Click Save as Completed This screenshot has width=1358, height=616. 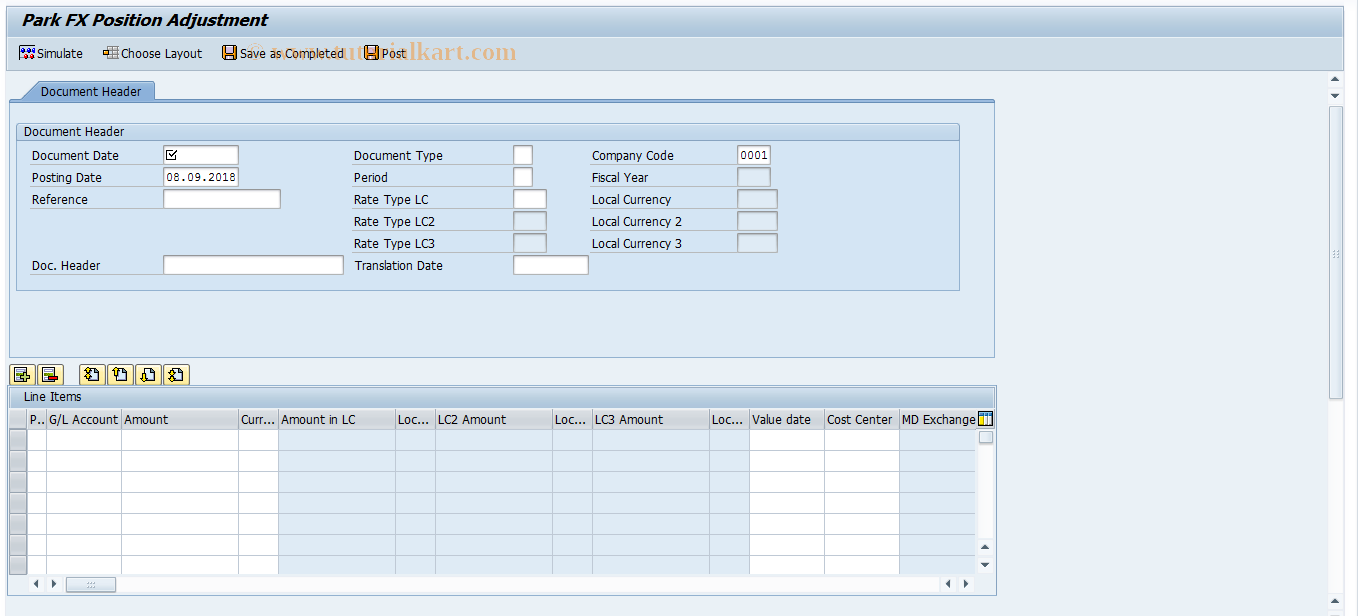[x=283, y=53]
